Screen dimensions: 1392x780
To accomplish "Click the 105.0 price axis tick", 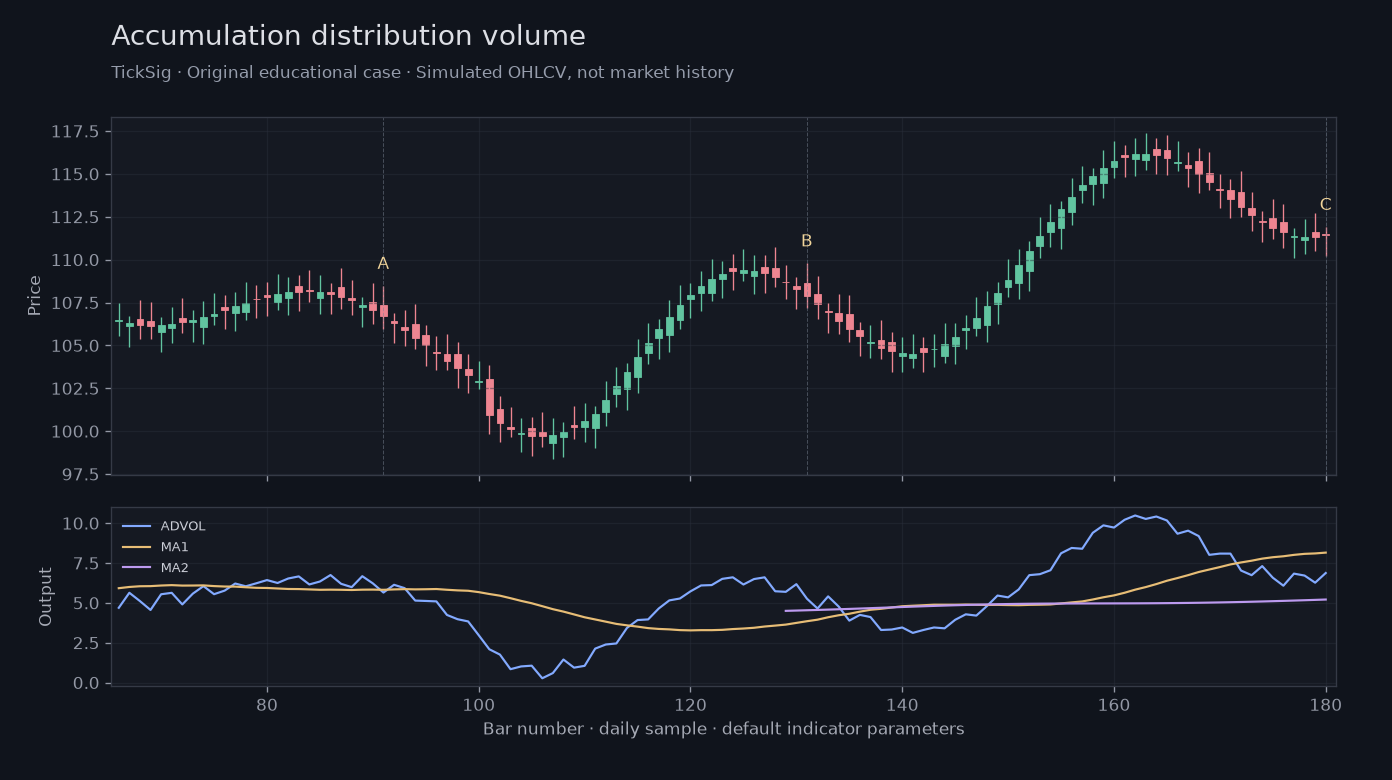I will click(x=76, y=346).
